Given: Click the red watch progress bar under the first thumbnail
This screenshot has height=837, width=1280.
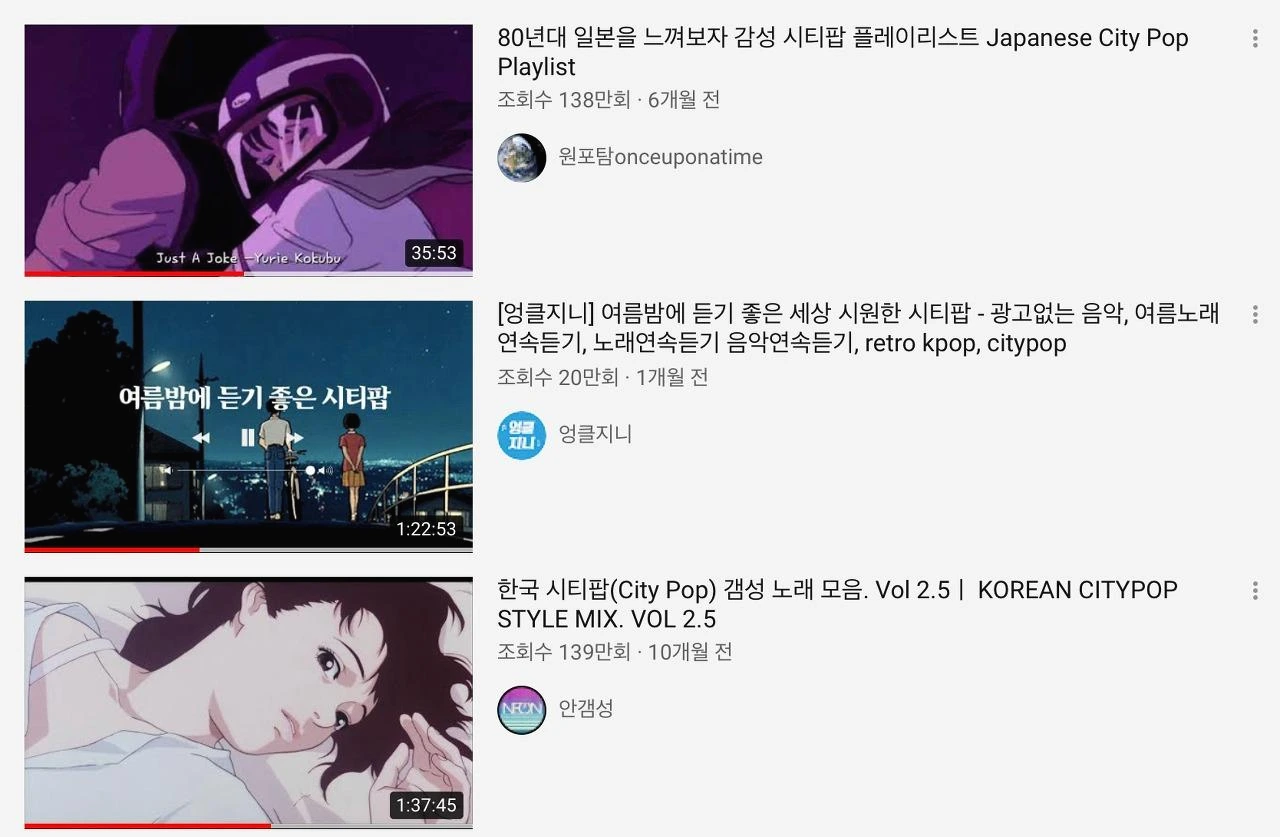Looking at the screenshot, I should [134, 273].
